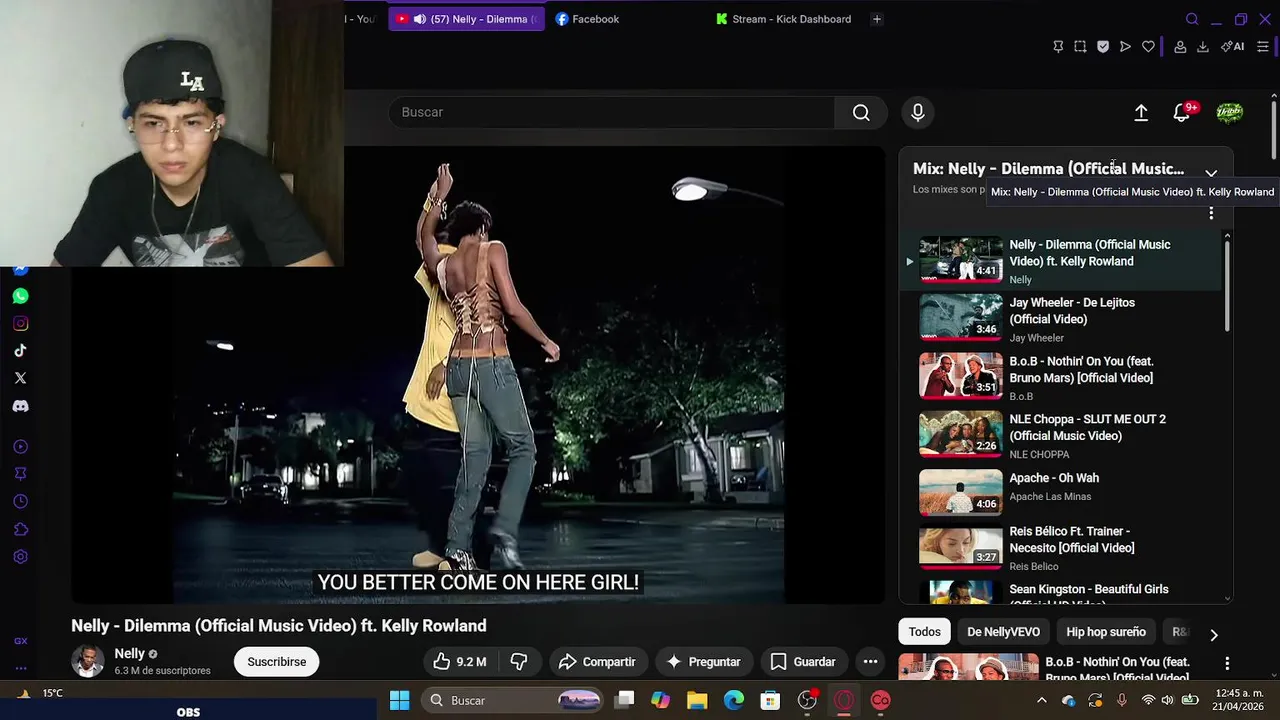1280x720 pixels.
Task: Open the Easy Setup sliders icon
Action: (x=1263, y=46)
